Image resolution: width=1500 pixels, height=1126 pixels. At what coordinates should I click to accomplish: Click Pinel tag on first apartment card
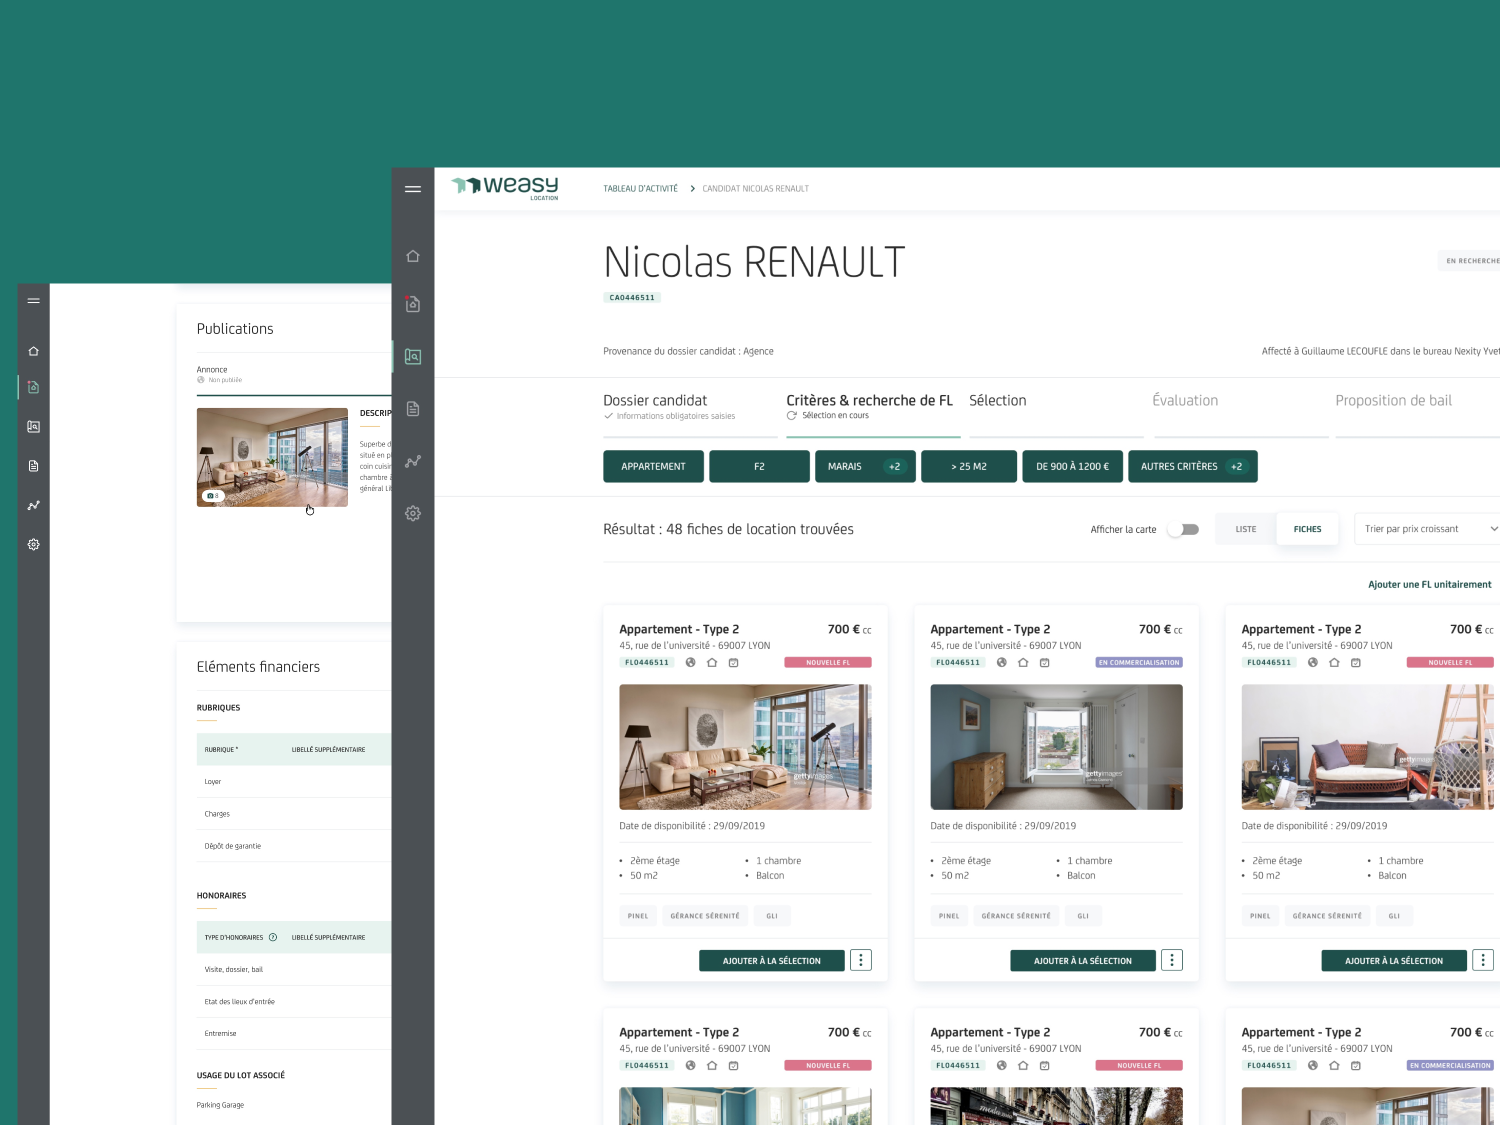(x=638, y=915)
